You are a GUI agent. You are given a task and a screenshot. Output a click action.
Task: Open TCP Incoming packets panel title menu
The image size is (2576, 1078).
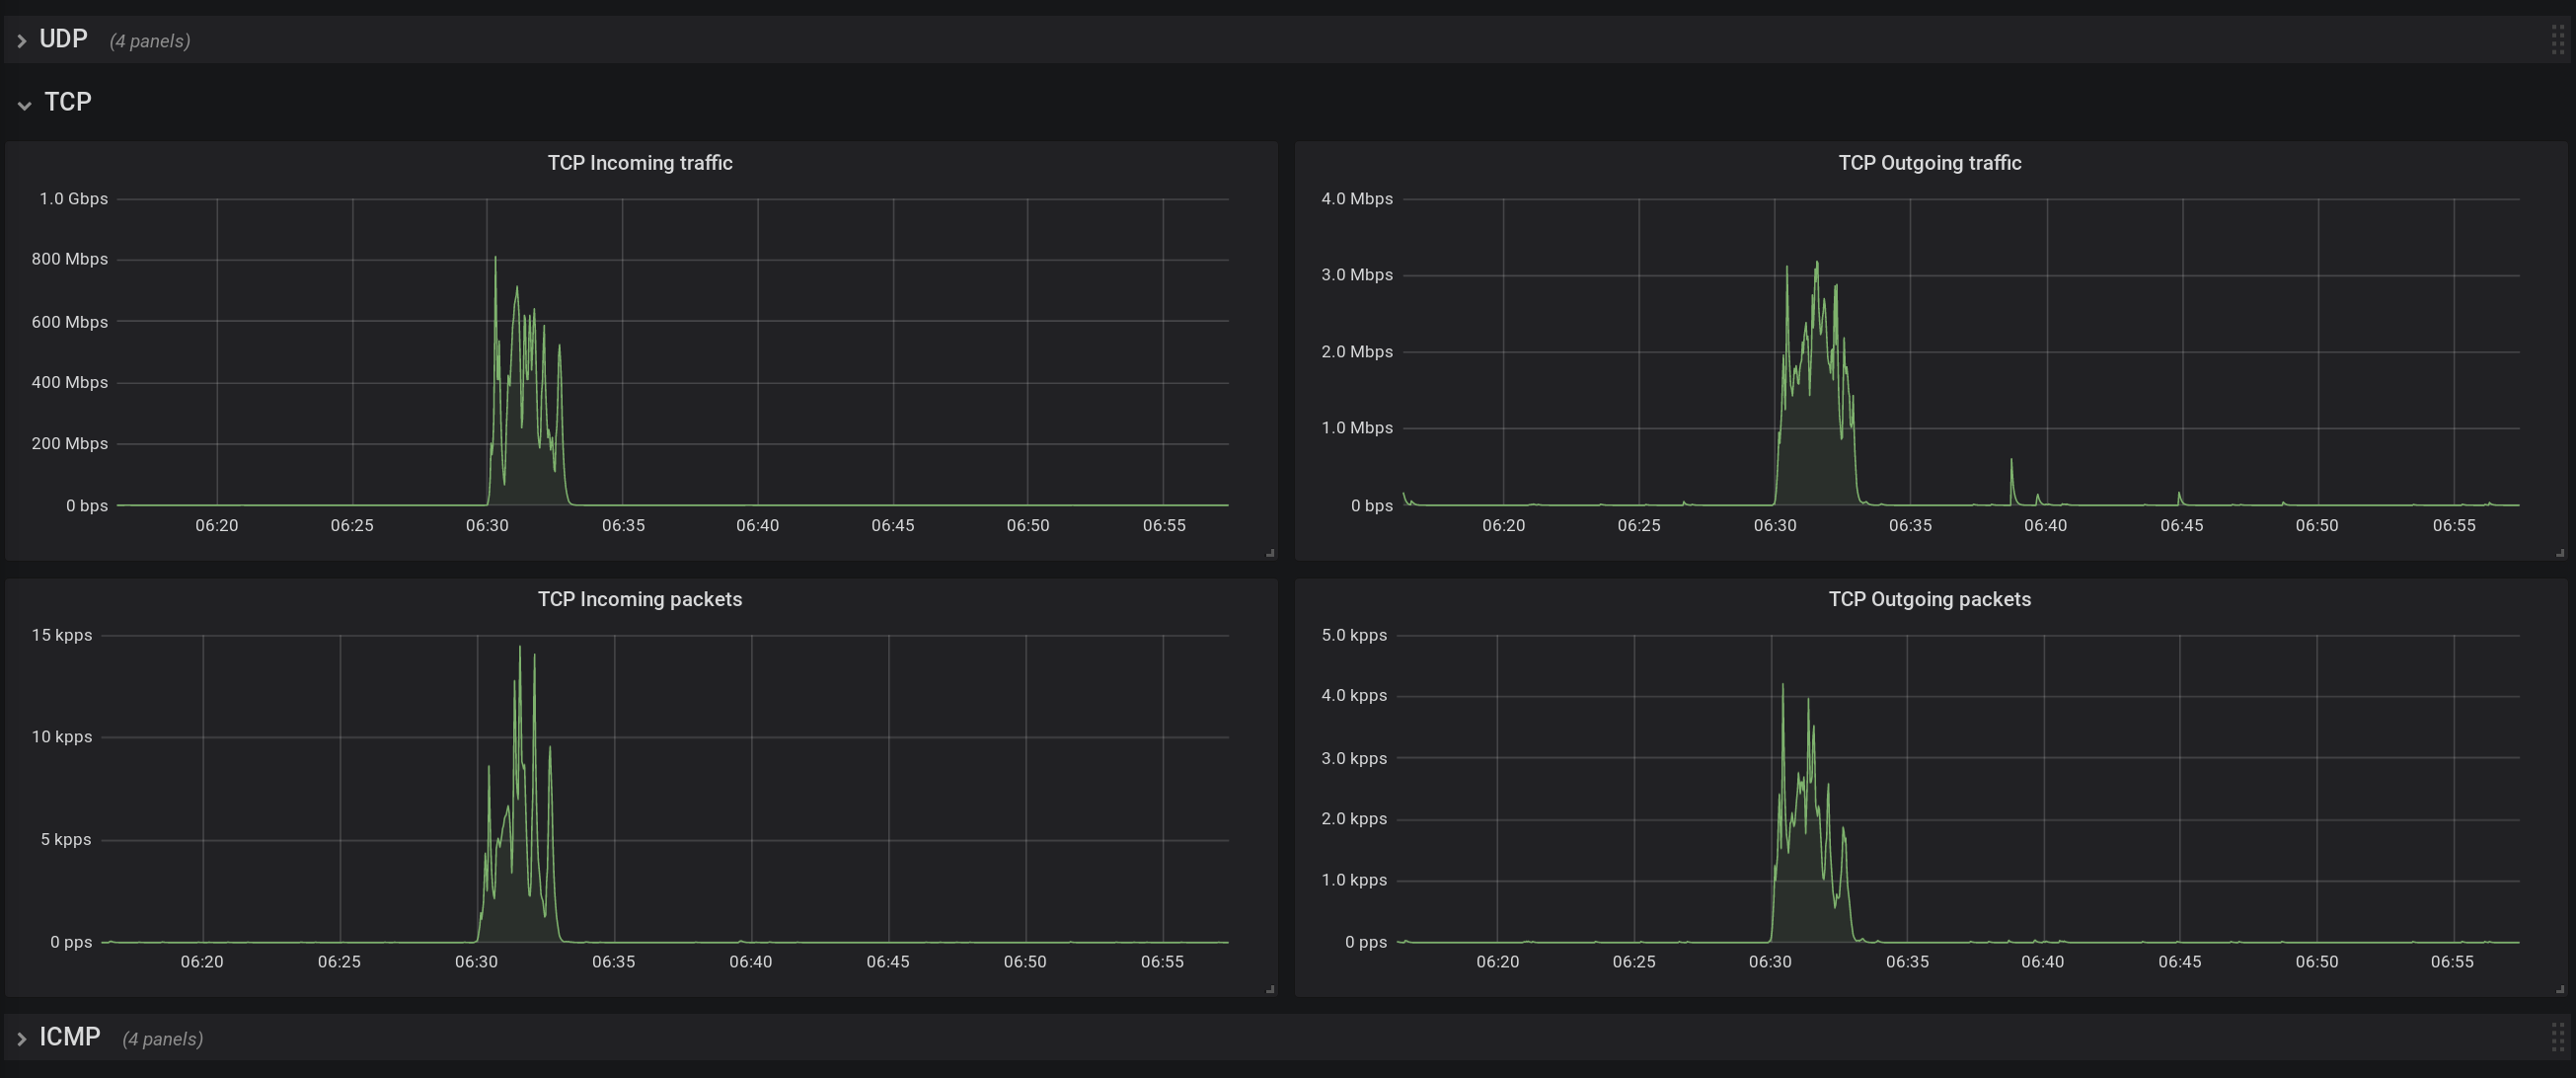point(640,599)
